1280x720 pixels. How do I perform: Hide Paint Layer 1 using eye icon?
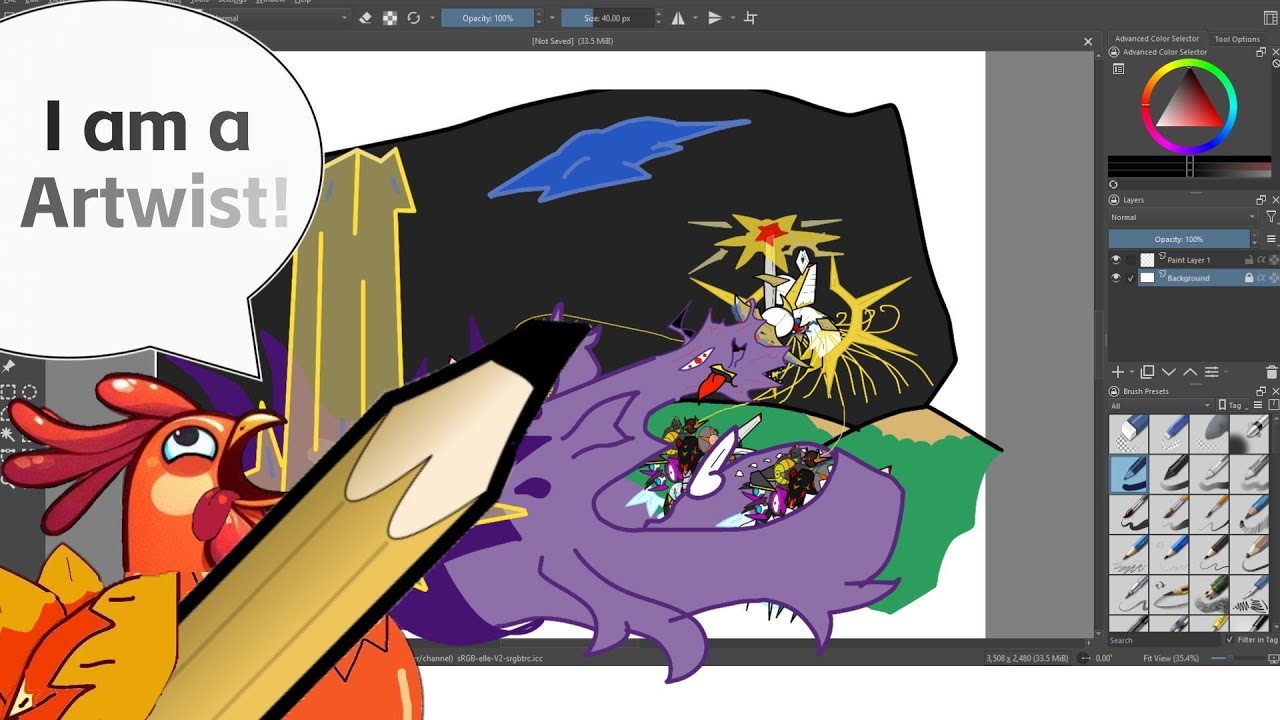coord(1116,259)
